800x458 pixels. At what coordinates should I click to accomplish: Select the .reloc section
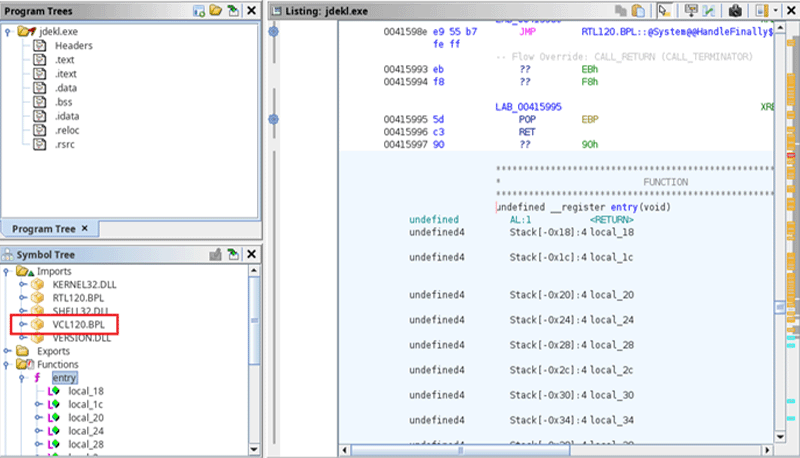[67, 130]
